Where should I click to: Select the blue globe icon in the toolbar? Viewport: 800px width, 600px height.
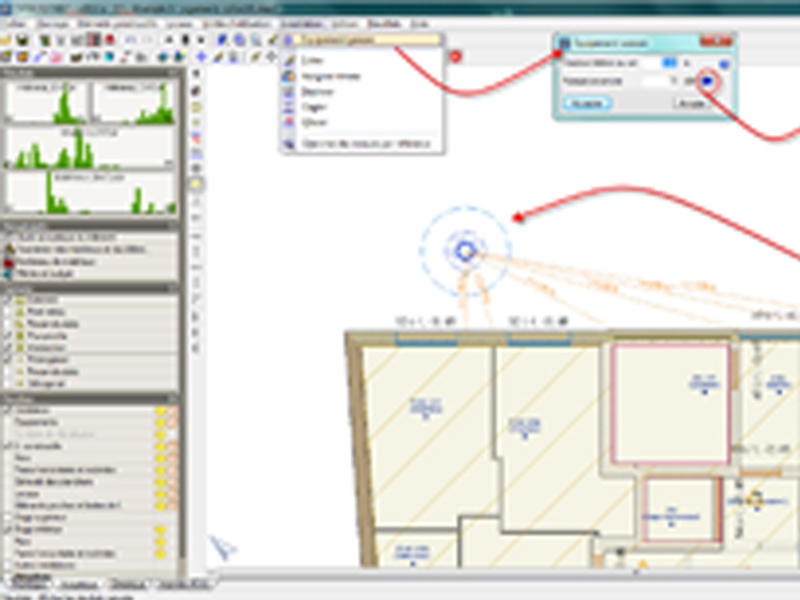point(238,40)
